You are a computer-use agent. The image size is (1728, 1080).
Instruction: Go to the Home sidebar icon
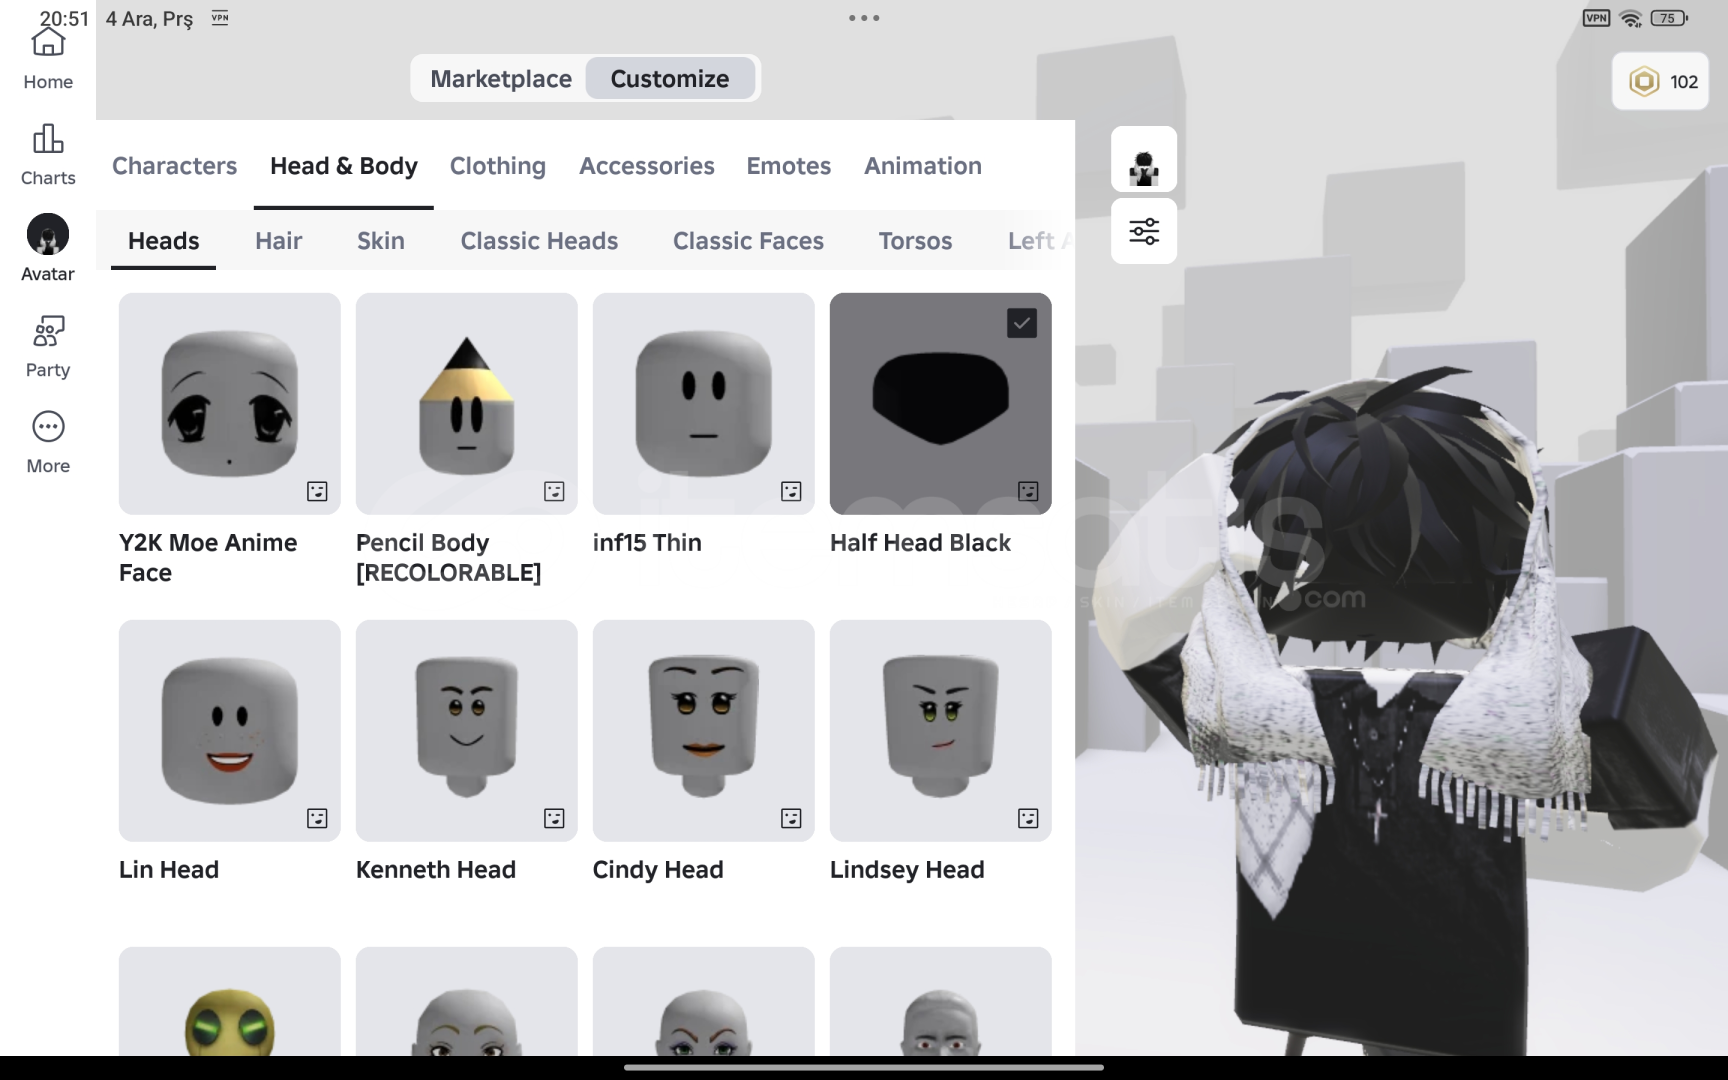[x=48, y=44]
